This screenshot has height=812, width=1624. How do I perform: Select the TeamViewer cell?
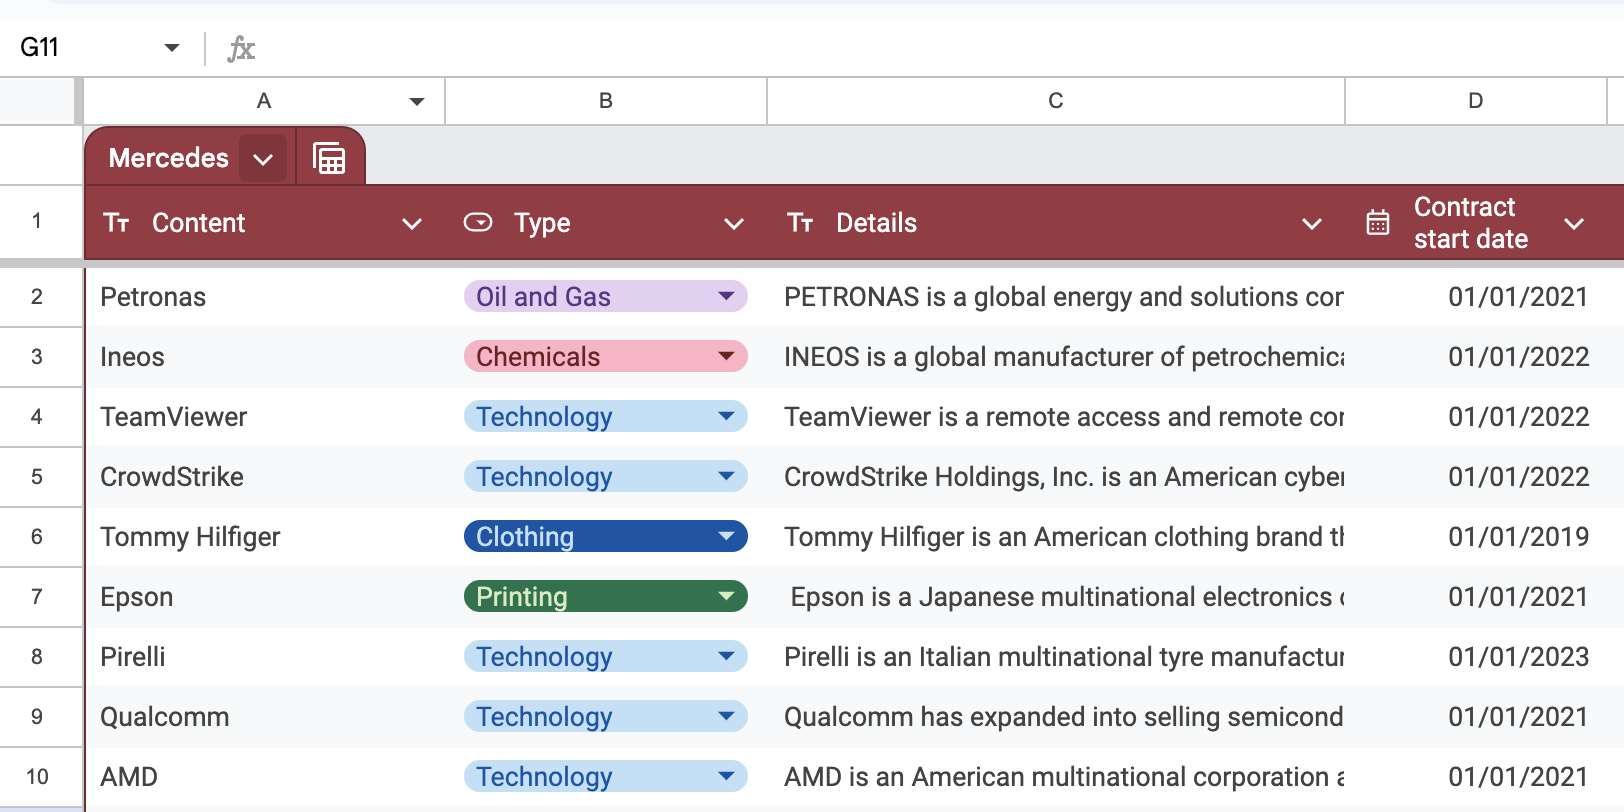coord(265,417)
